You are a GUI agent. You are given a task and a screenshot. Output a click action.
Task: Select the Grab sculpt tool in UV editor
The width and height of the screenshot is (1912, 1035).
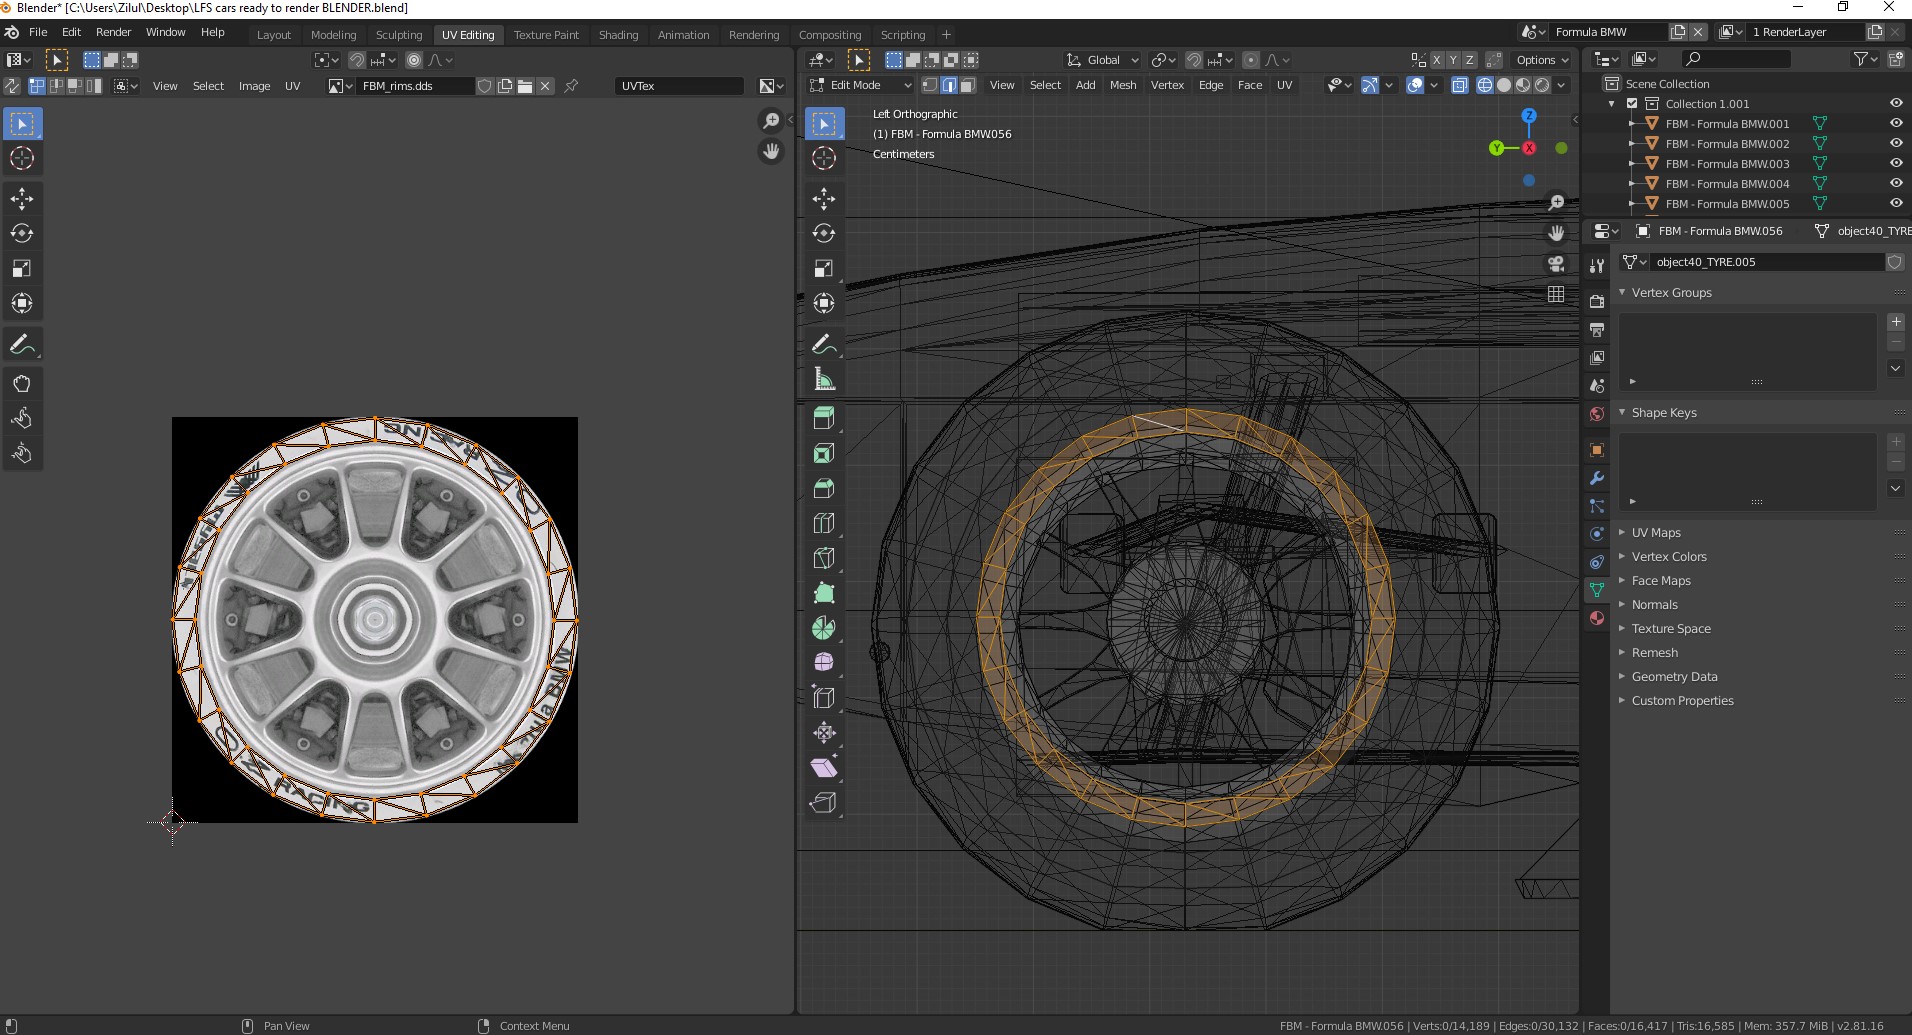point(22,383)
